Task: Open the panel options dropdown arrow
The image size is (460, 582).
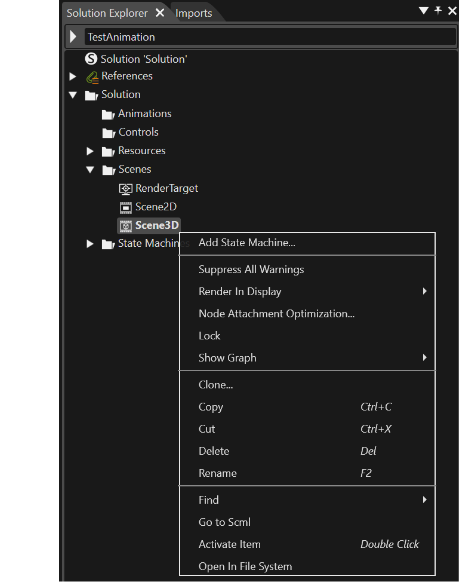Action: (424, 10)
